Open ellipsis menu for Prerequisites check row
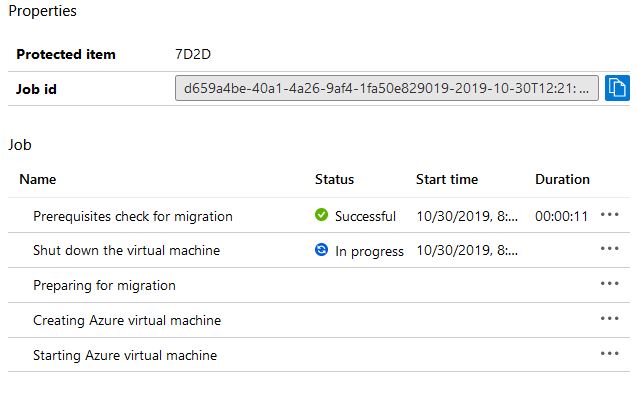This screenshot has width=636, height=398. (609, 215)
